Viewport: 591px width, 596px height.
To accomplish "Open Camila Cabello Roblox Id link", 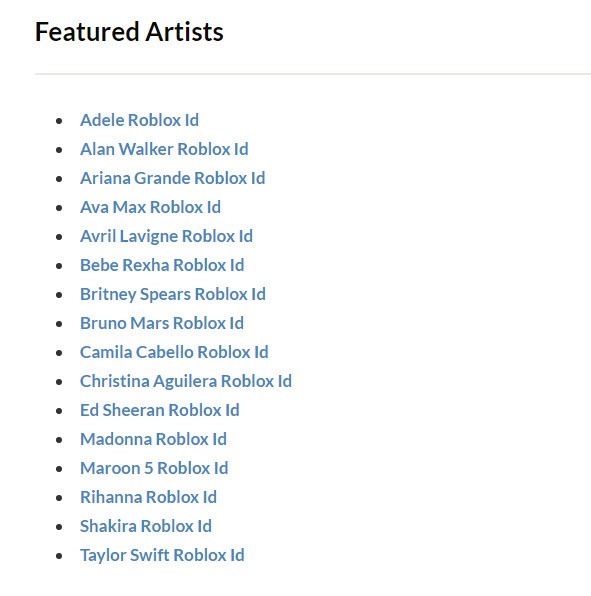I will click(174, 352).
